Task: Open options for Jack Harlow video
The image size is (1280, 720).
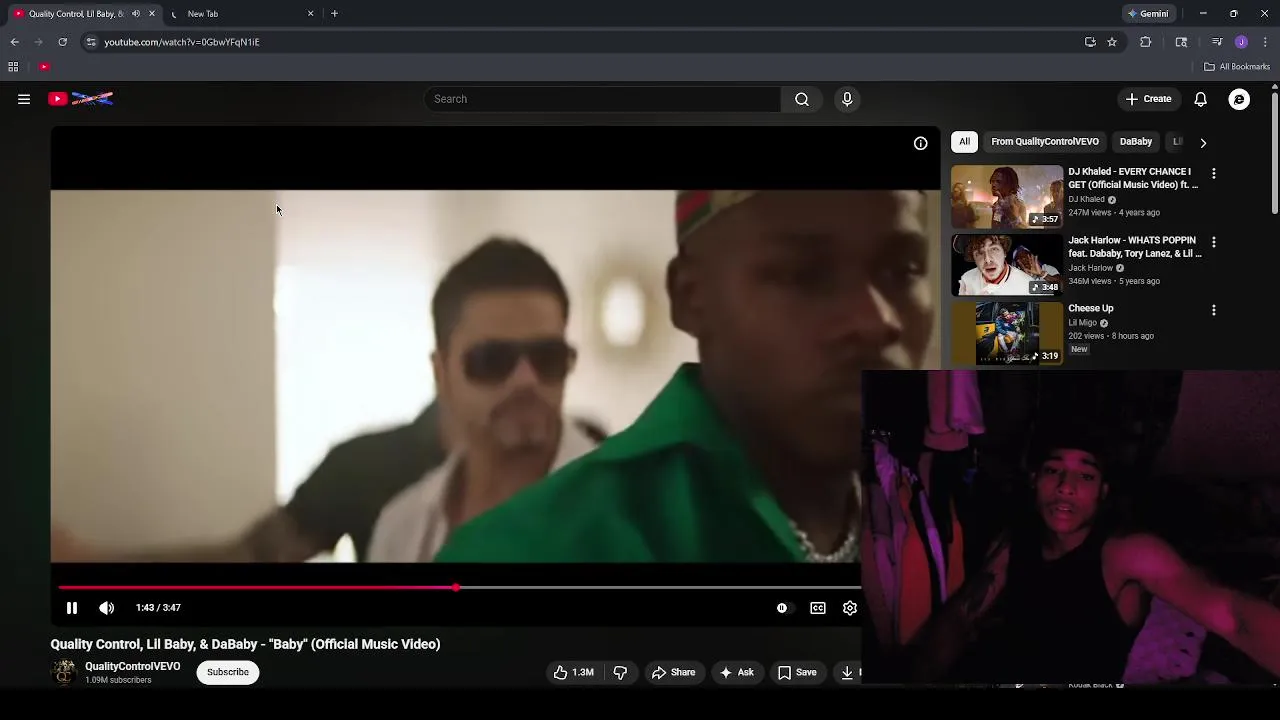Action: coord(1214,242)
